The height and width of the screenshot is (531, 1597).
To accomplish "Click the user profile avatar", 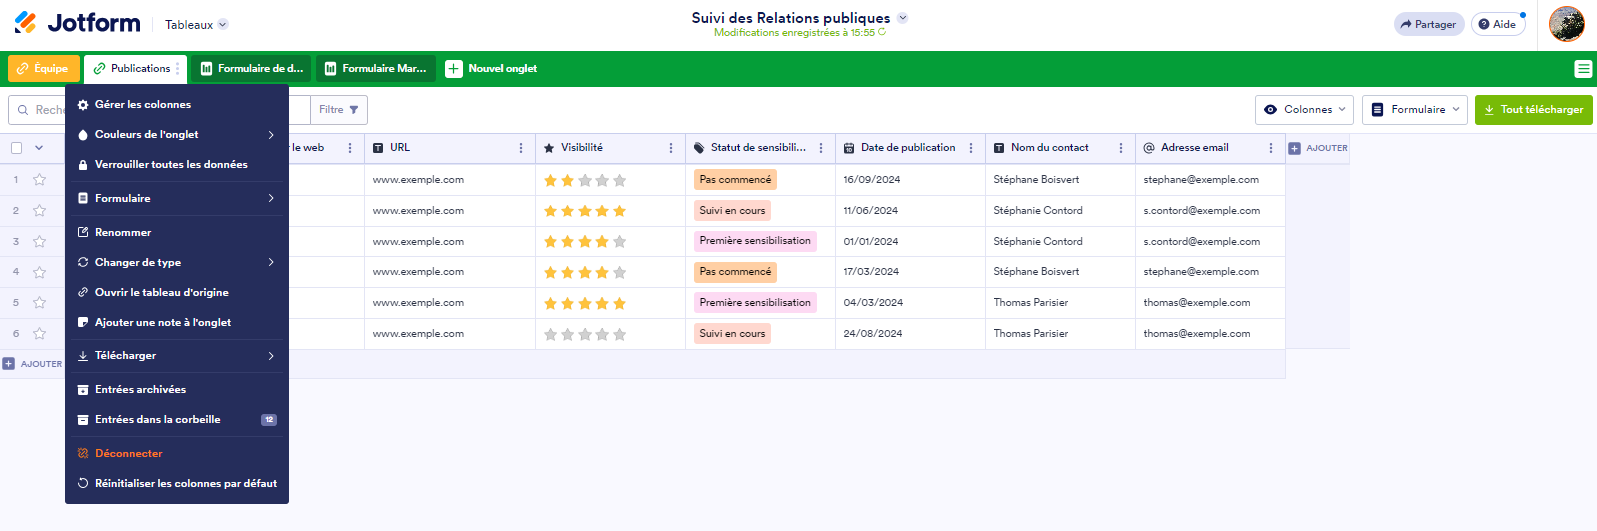I will 1566,24.
